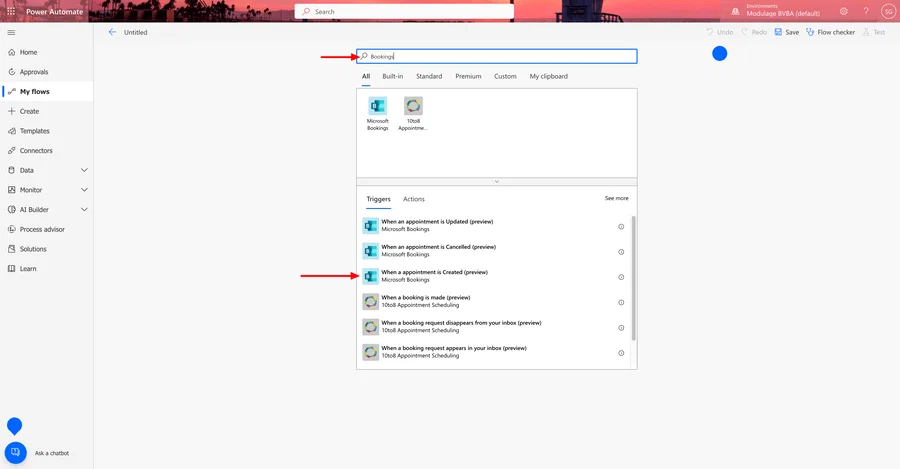Image resolution: width=900 pixels, height=469 pixels.
Task: Open Templates in sidebar
Action: click(46, 131)
